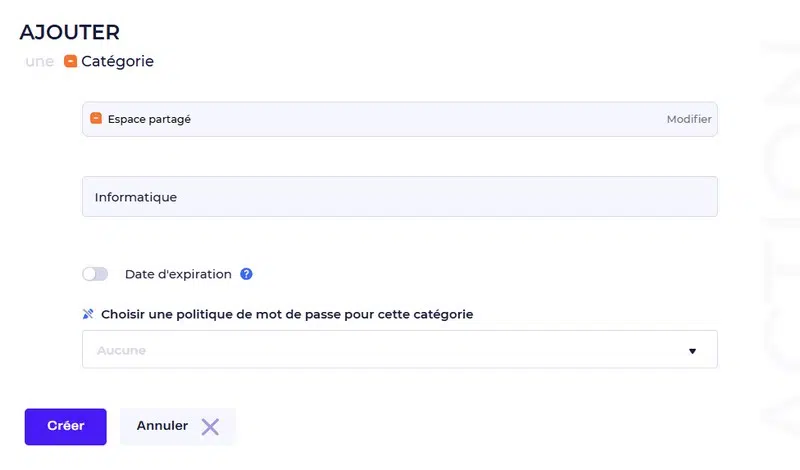Focus the Informatique name input field
This screenshot has width=800, height=470.
pos(399,197)
